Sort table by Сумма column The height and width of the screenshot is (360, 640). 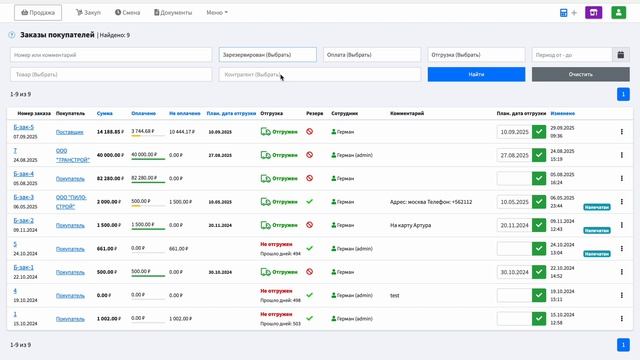[x=104, y=113]
